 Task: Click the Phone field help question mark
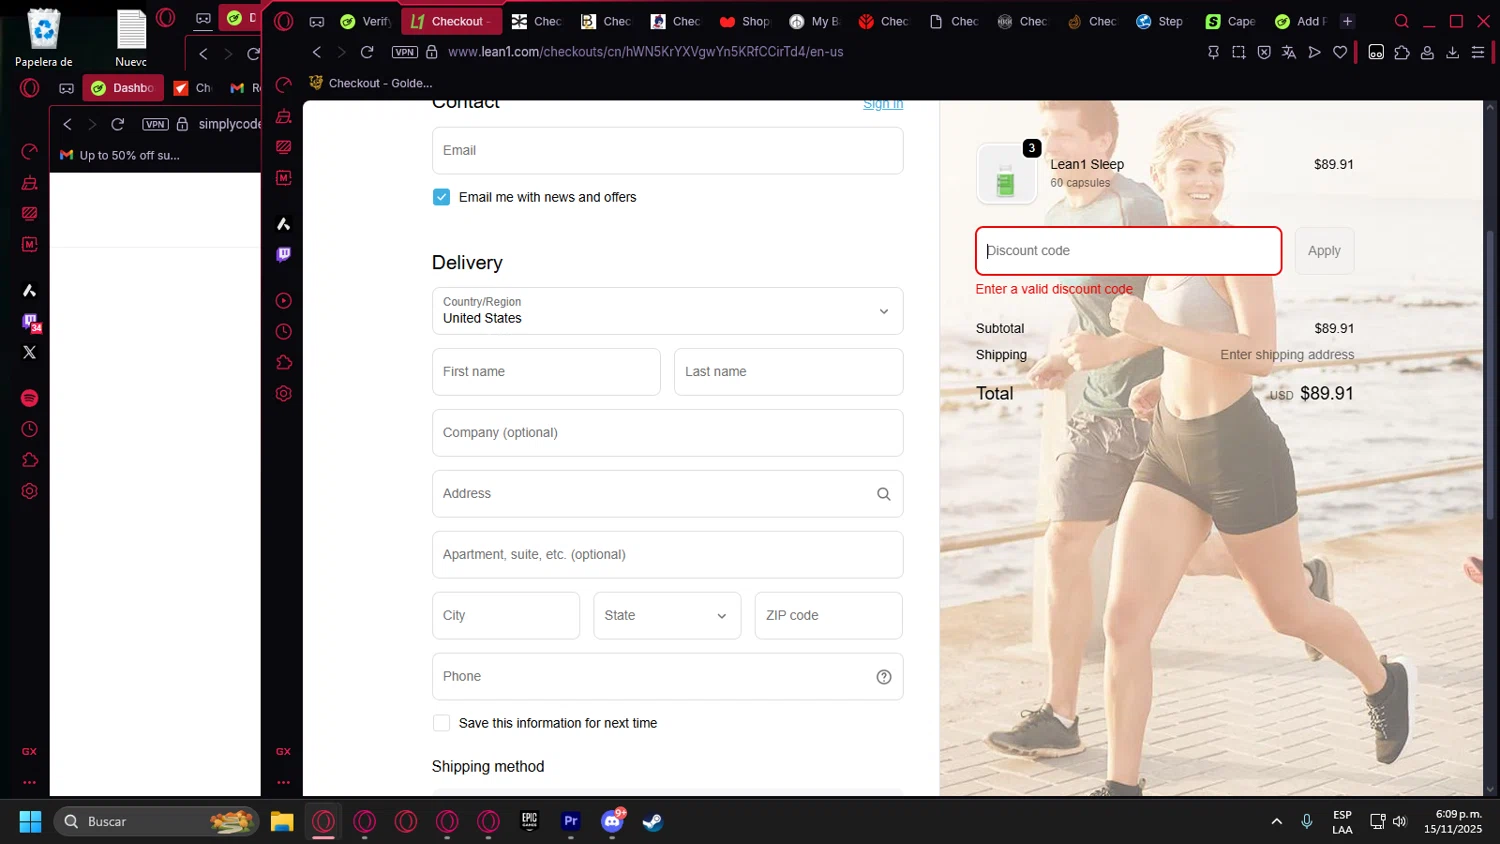coord(884,677)
